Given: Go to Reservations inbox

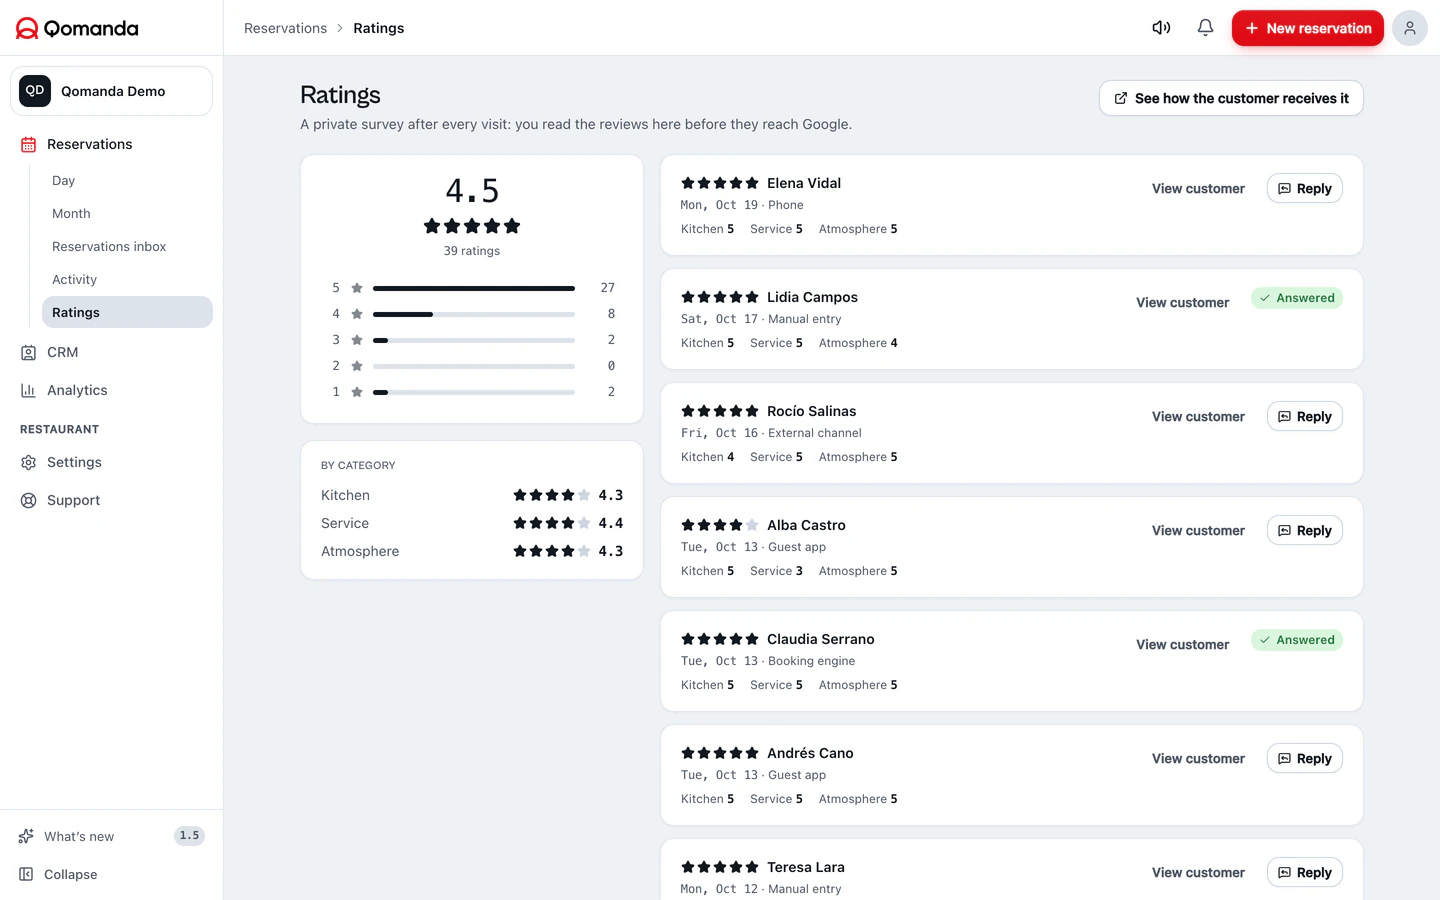Looking at the screenshot, I should point(127,246).
